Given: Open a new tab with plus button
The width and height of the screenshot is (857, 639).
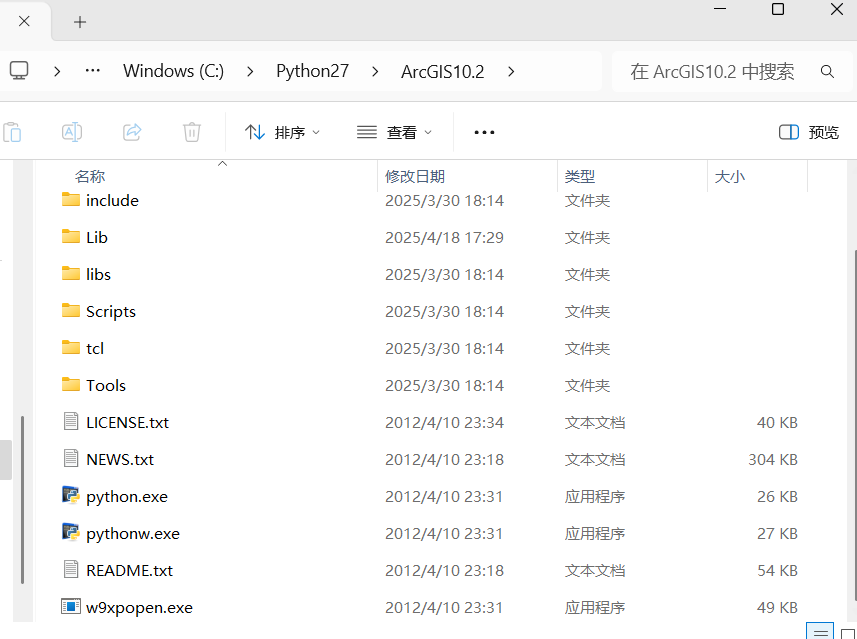Looking at the screenshot, I should point(80,22).
